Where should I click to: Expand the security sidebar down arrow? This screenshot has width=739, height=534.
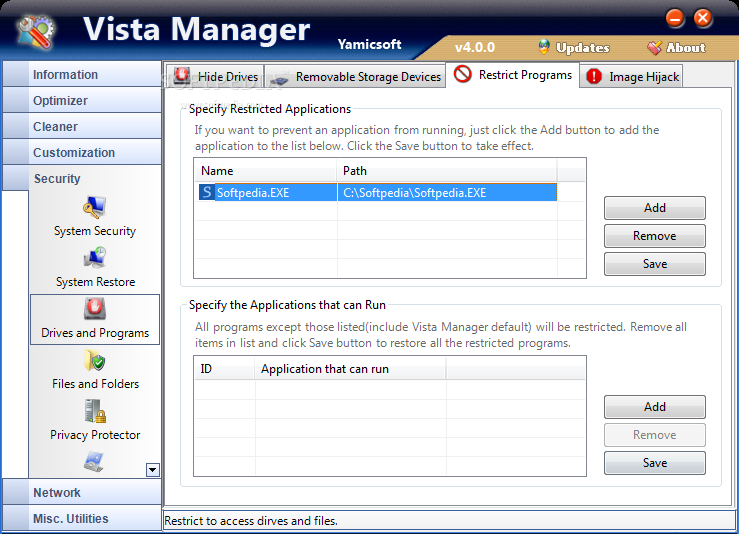(153, 470)
